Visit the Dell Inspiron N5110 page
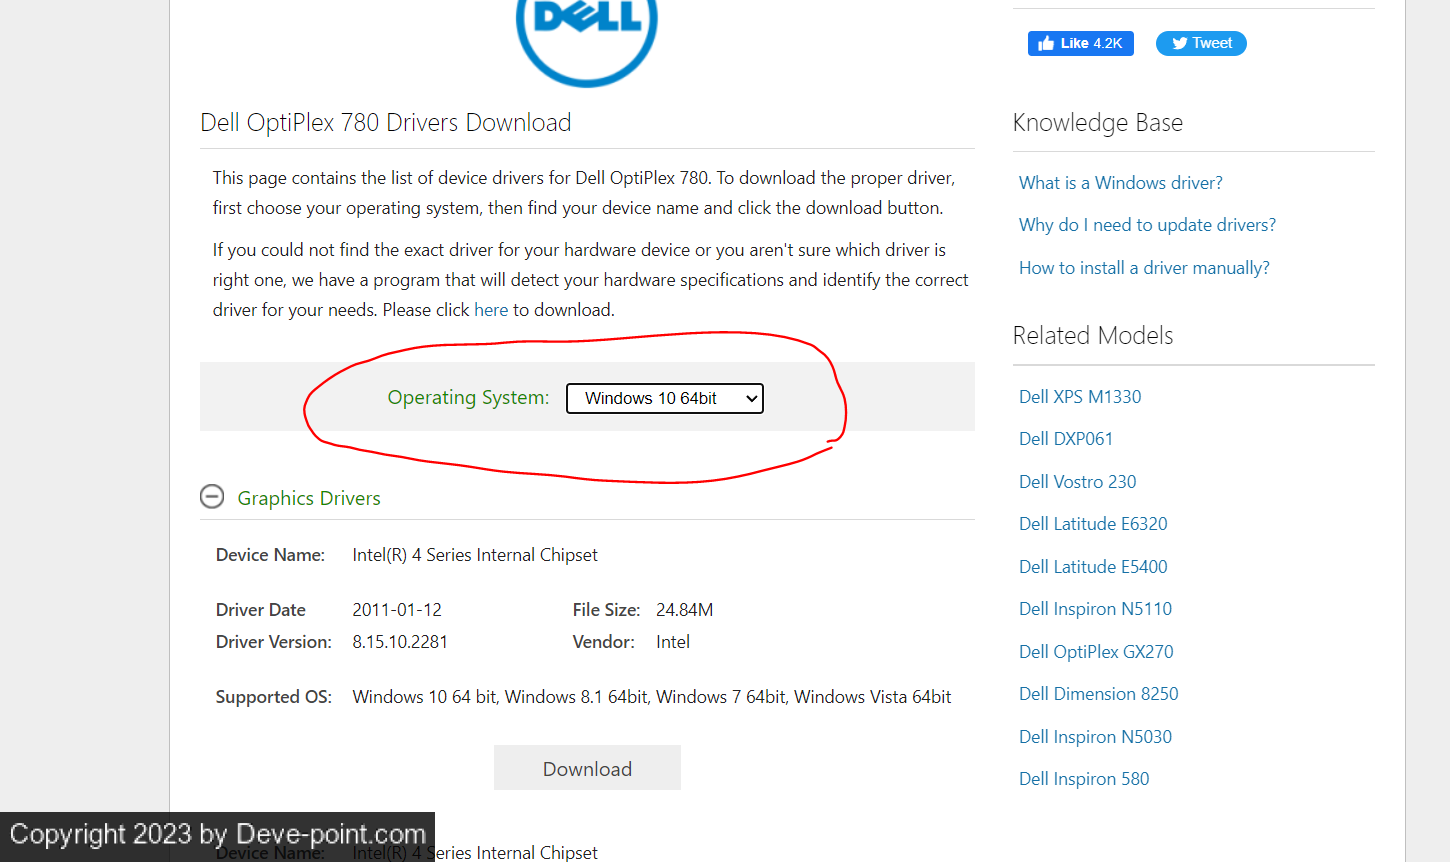Image resolution: width=1450 pixels, height=862 pixels. click(x=1095, y=609)
